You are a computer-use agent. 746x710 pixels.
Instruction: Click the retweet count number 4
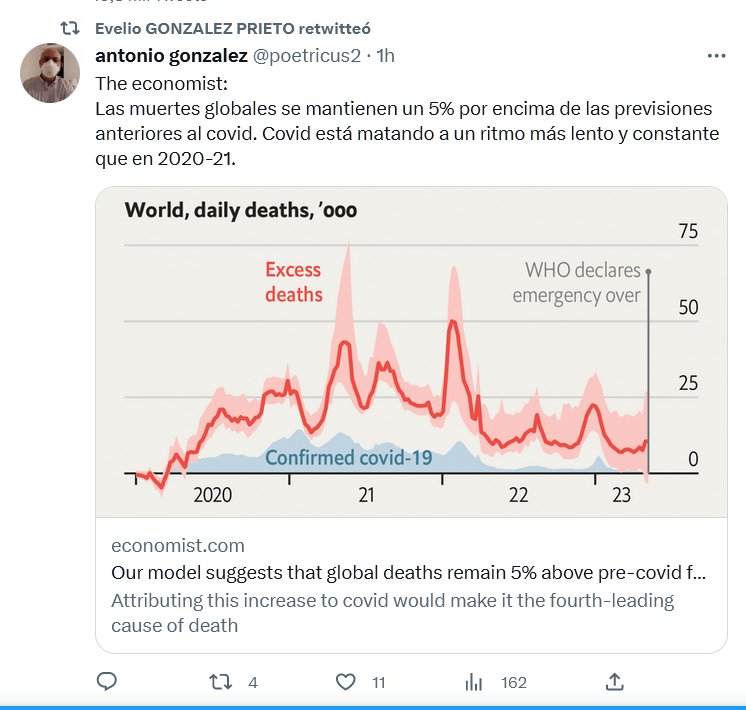click(253, 682)
